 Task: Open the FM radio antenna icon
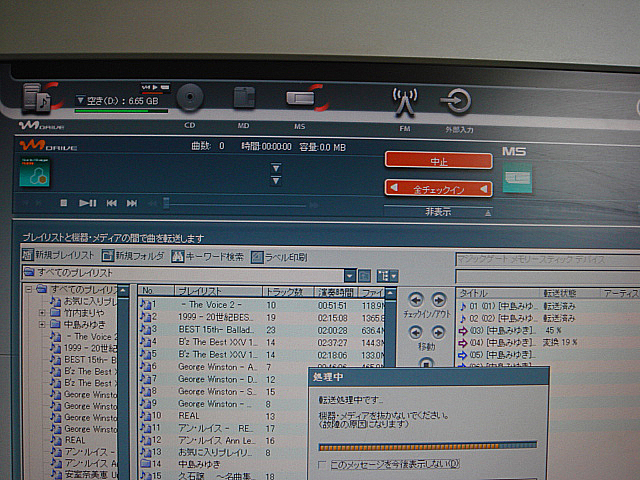tap(404, 102)
